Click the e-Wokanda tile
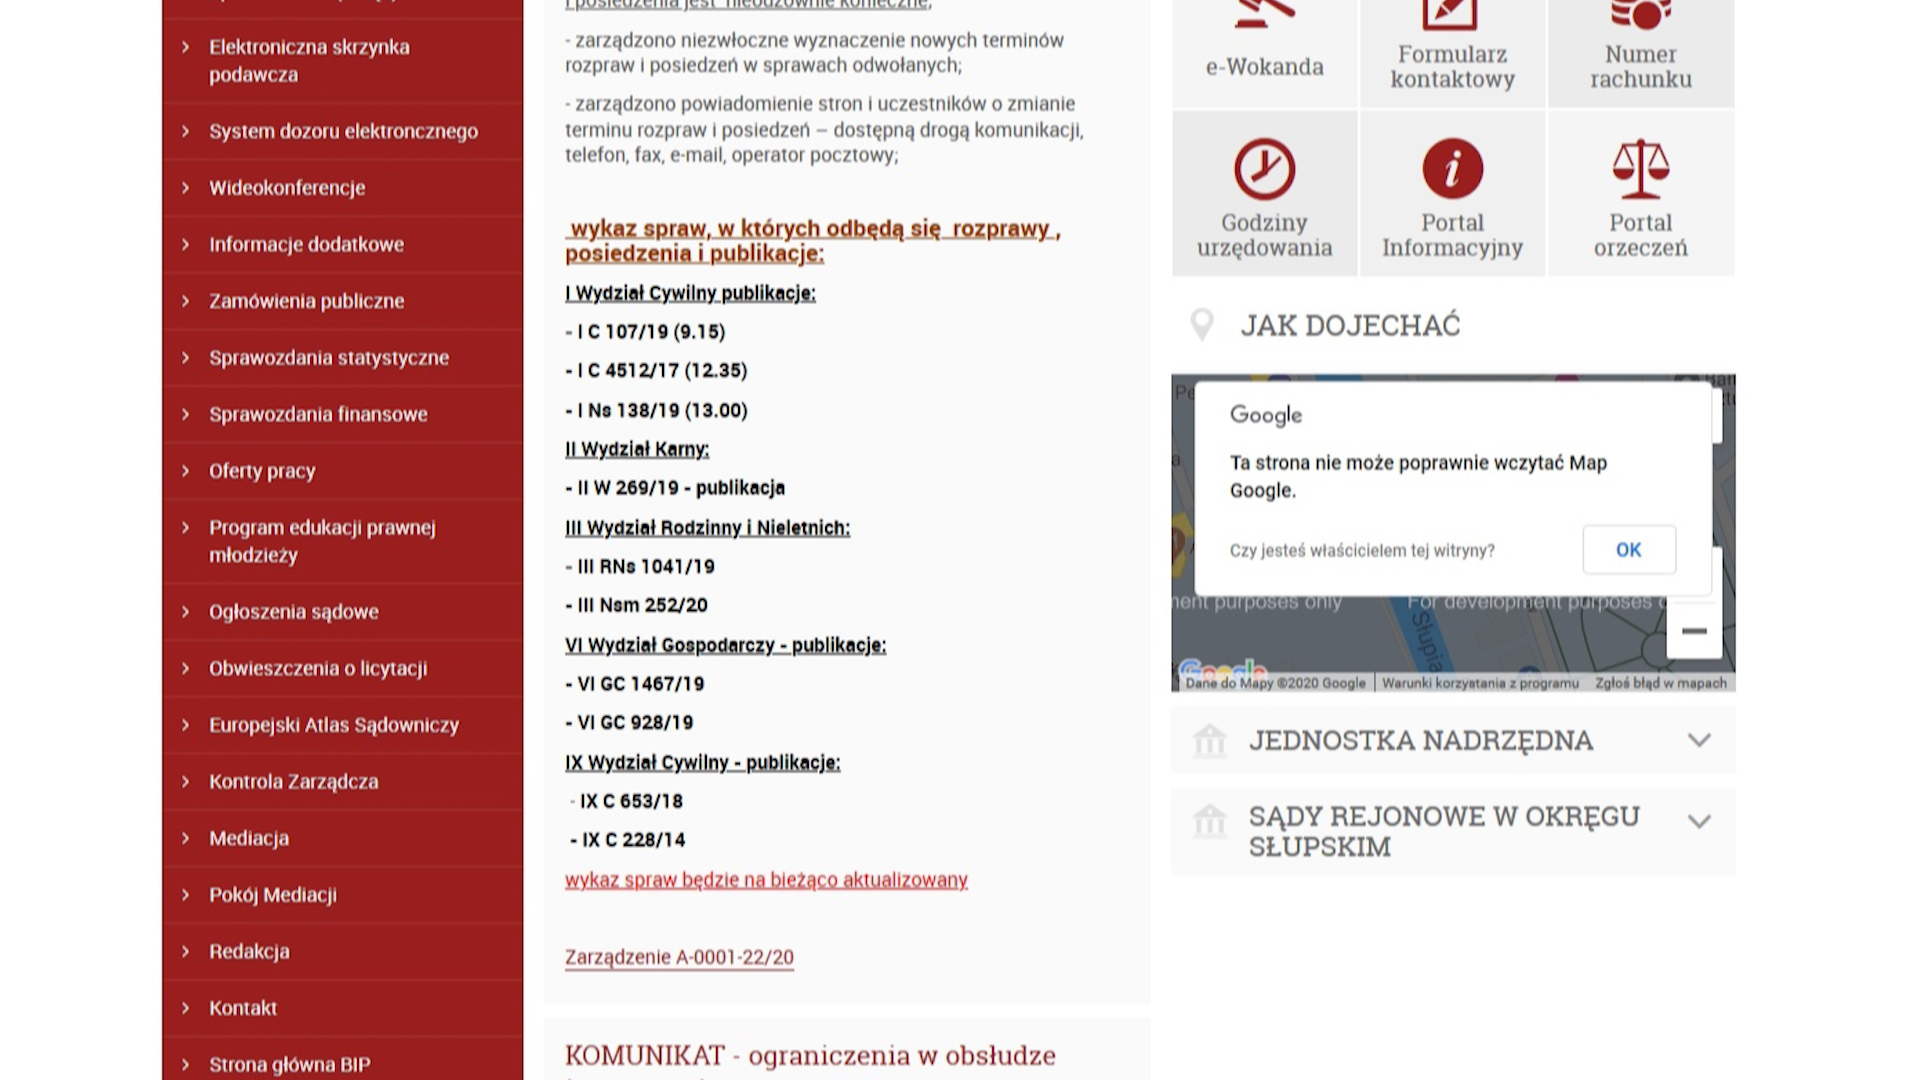The image size is (1920, 1080). tap(1264, 54)
